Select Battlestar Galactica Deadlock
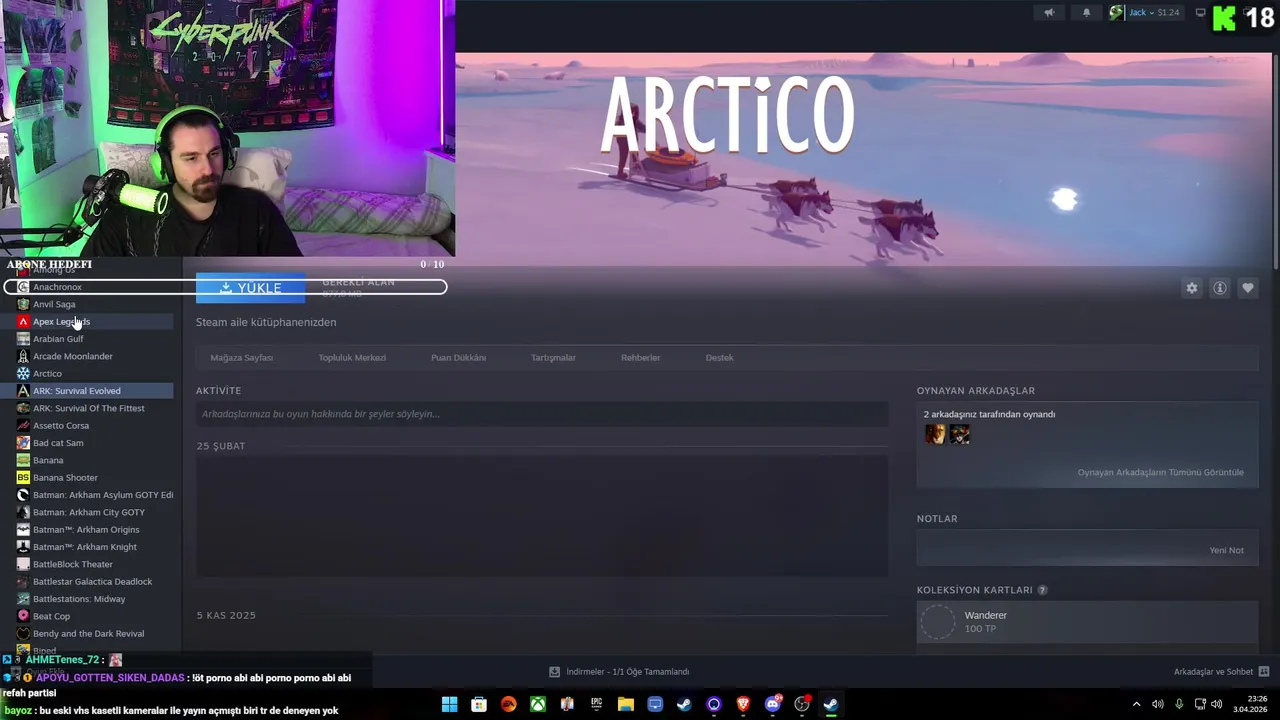Image resolution: width=1280 pixels, height=720 pixels. (92, 582)
